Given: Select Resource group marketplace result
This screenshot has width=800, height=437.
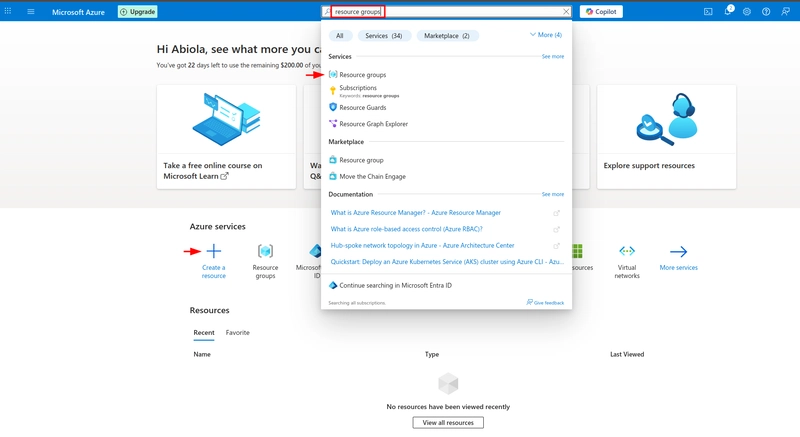Looking at the screenshot, I should click(x=361, y=160).
